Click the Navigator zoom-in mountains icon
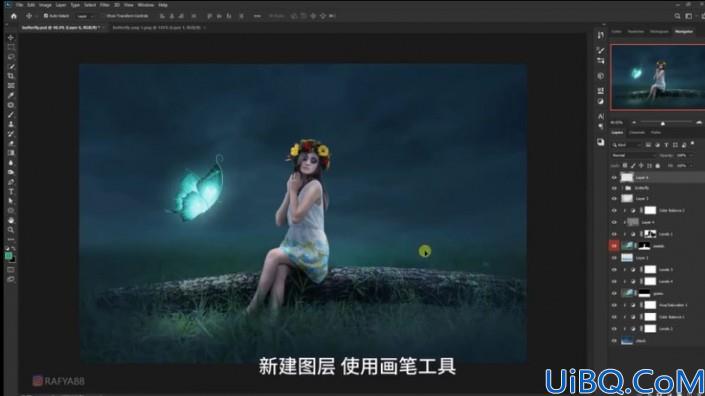The height and width of the screenshot is (396, 705). (699, 123)
